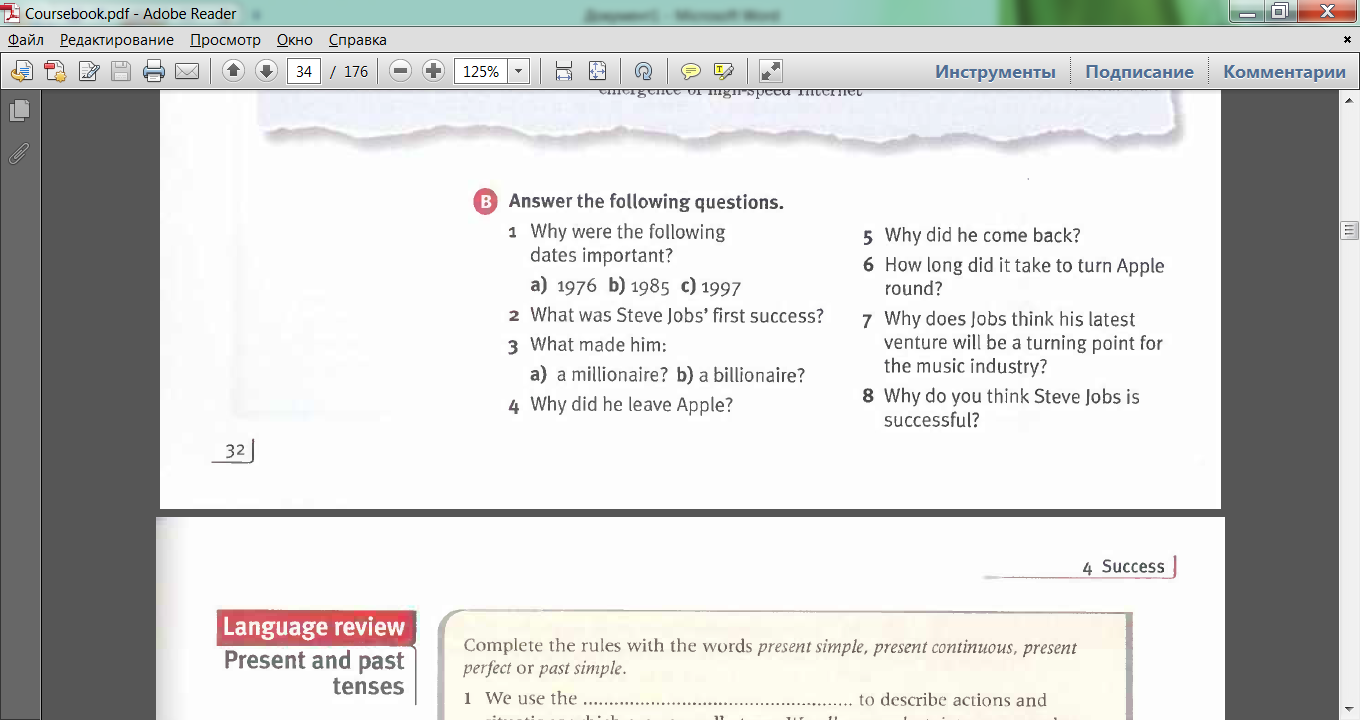This screenshot has height=720, width=1360.
Task: Print the document via printer icon
Action: (154, 71)
